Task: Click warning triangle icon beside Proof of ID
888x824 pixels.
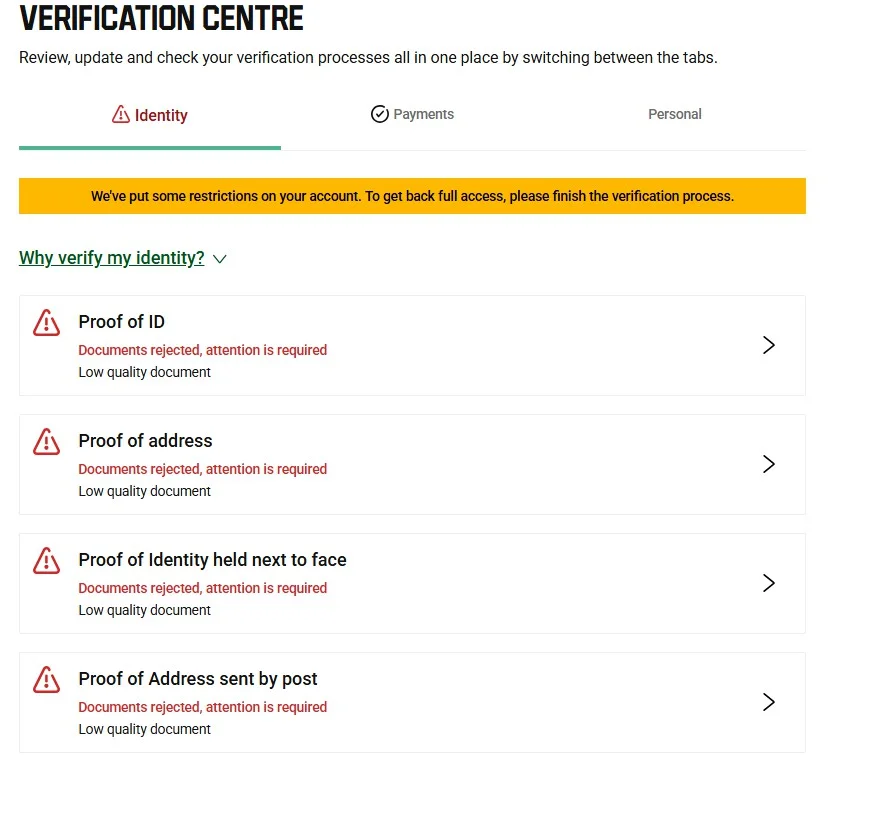Action: click(x=46, y=322)
